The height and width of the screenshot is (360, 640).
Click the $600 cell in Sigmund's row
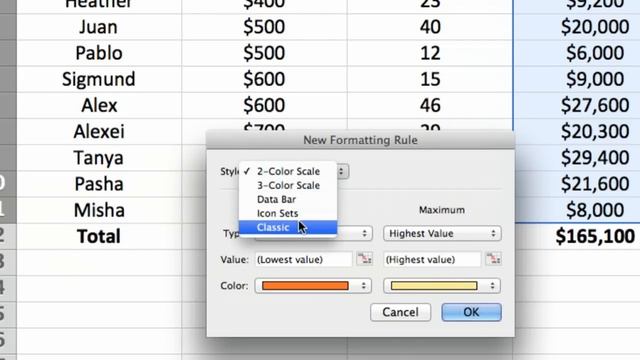264,79
